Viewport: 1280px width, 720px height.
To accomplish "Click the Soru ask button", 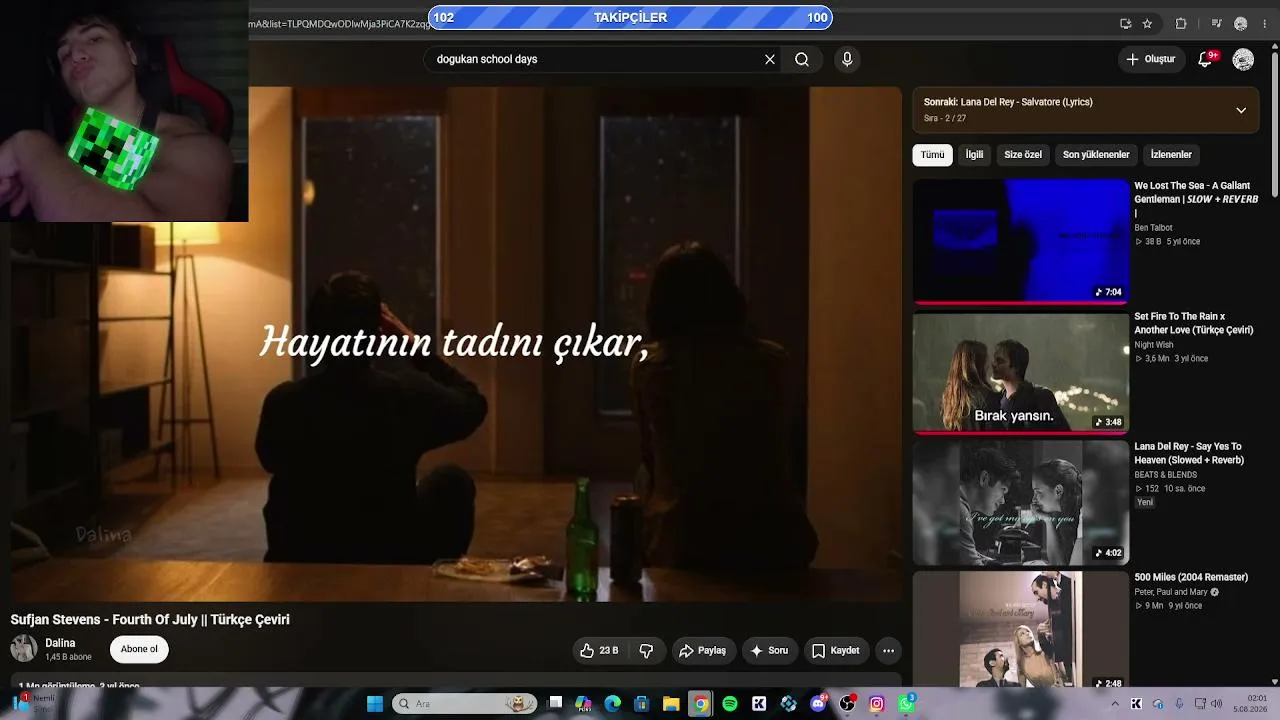I will click(x=769, y=650).
